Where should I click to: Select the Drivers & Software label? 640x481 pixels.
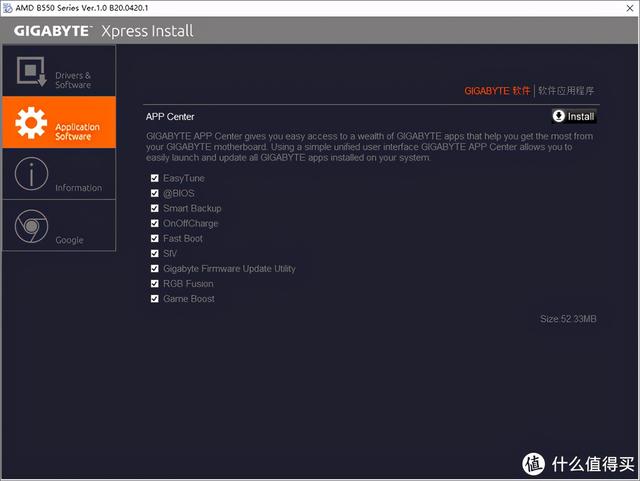73,80
